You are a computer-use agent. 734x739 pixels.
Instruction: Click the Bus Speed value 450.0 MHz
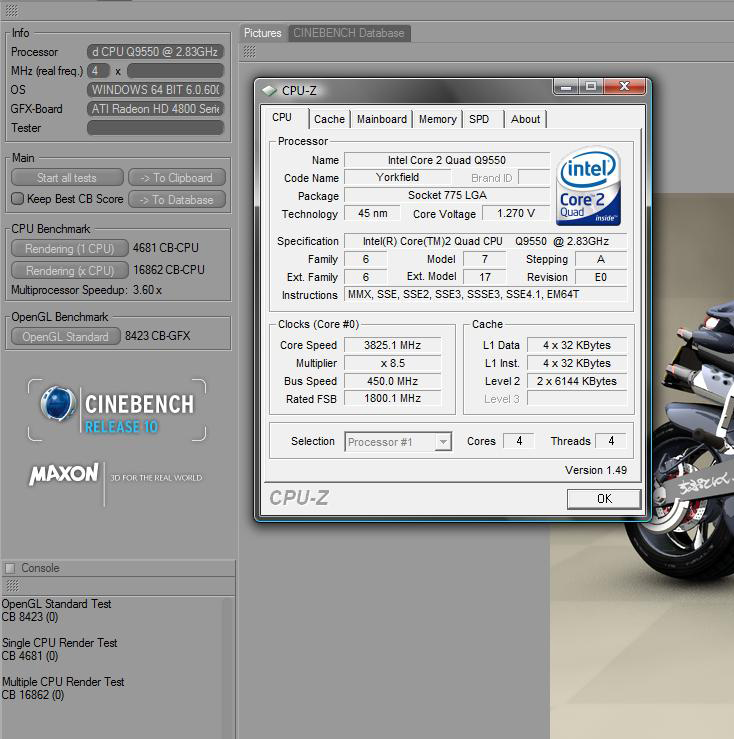tap(392, 381)
